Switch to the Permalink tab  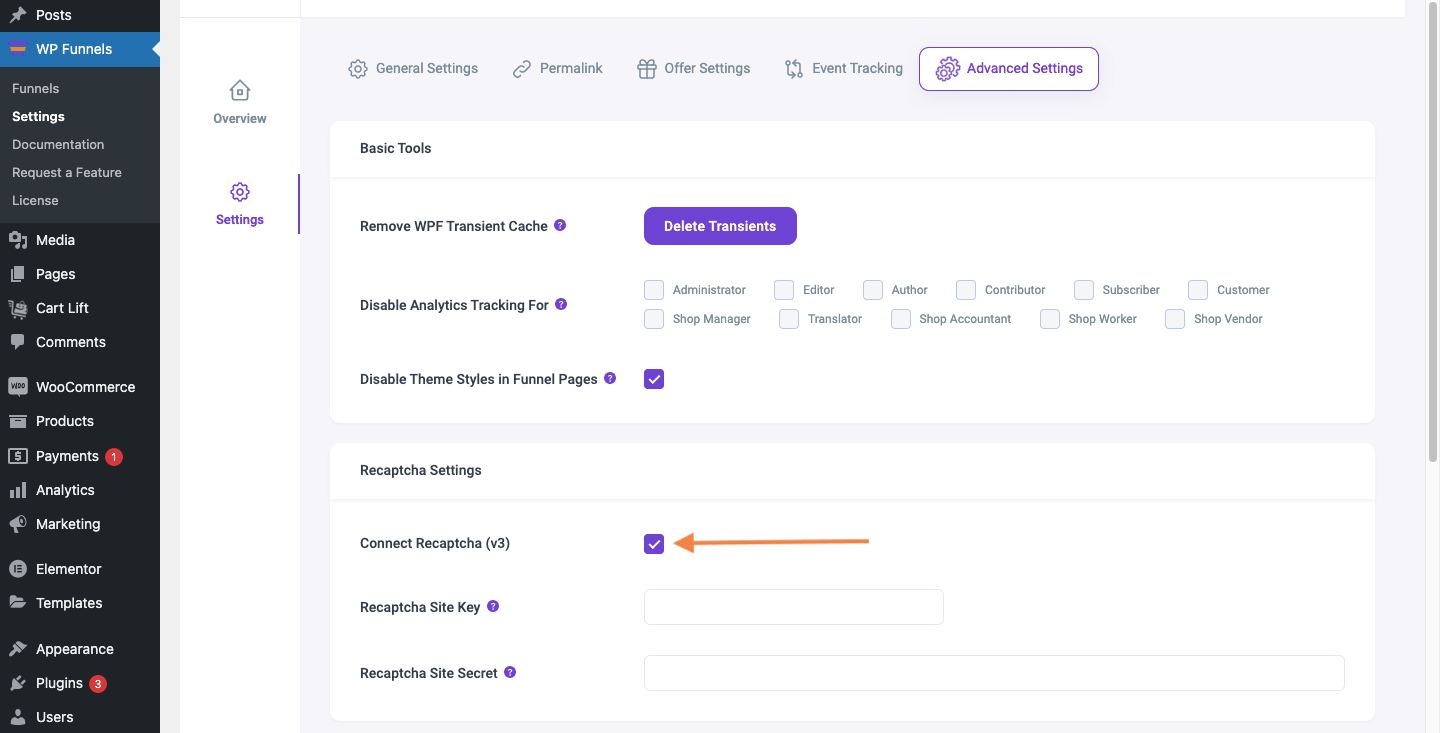tap(557, 69)
